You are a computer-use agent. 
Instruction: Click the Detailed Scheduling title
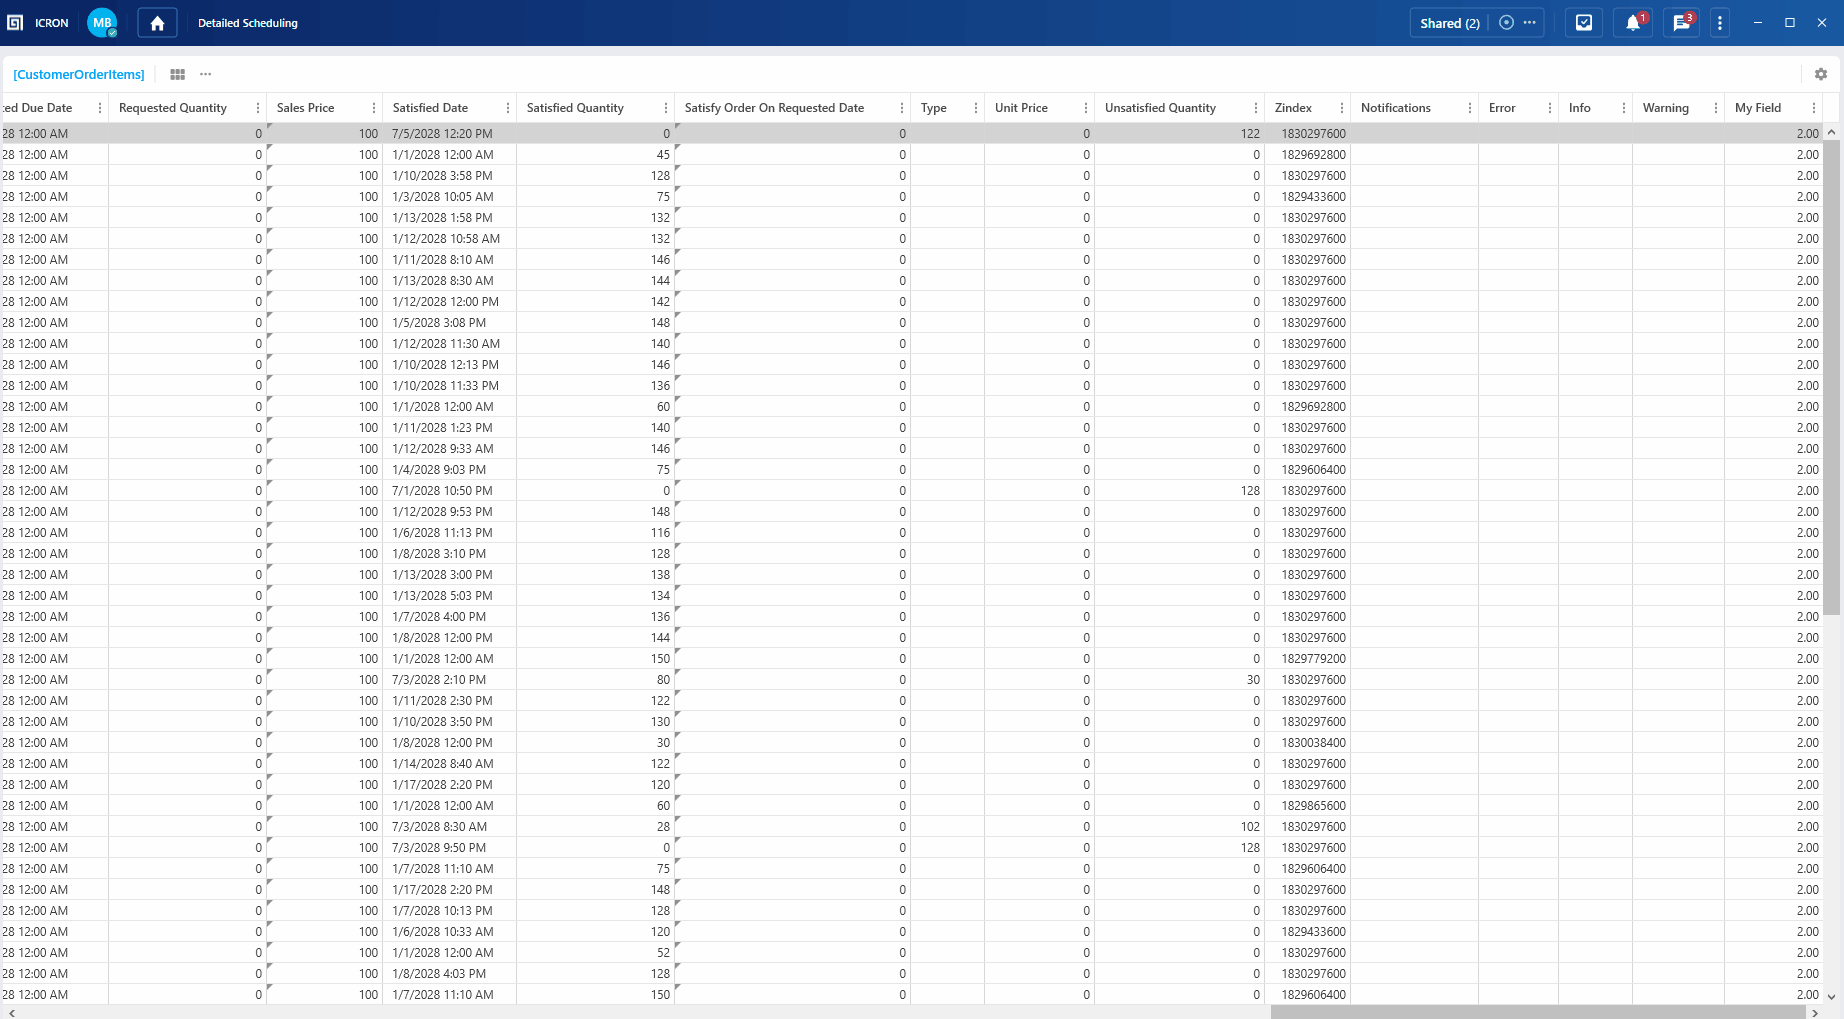click(x=248, y=23)
